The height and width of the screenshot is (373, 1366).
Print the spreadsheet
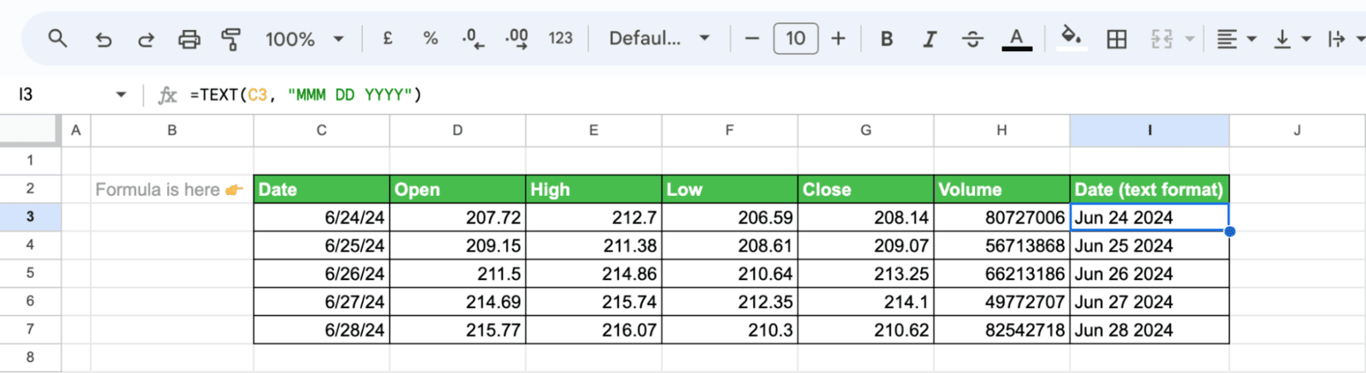(x=189, y=39)
